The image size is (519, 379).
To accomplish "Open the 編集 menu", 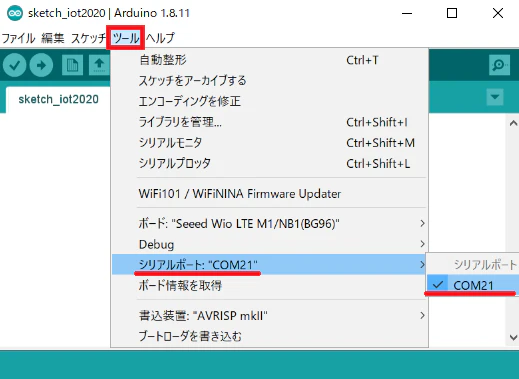I will click(x=53, y=38).
